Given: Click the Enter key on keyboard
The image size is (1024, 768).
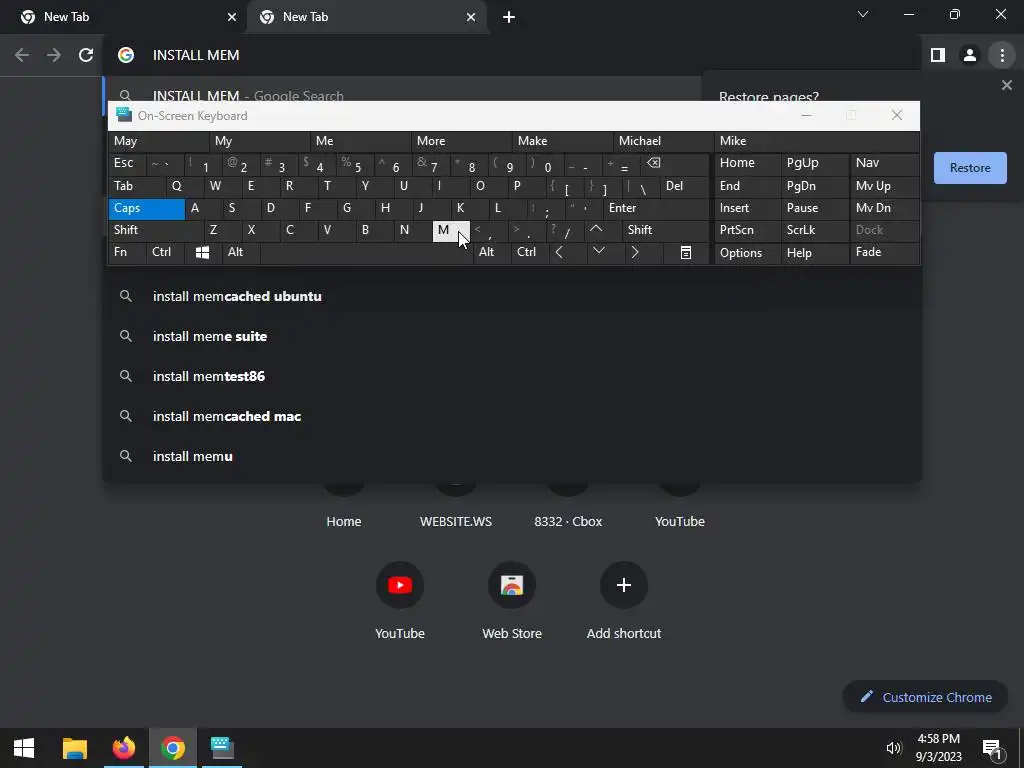Looking at the screenshot, I should (x=656, y=208).
